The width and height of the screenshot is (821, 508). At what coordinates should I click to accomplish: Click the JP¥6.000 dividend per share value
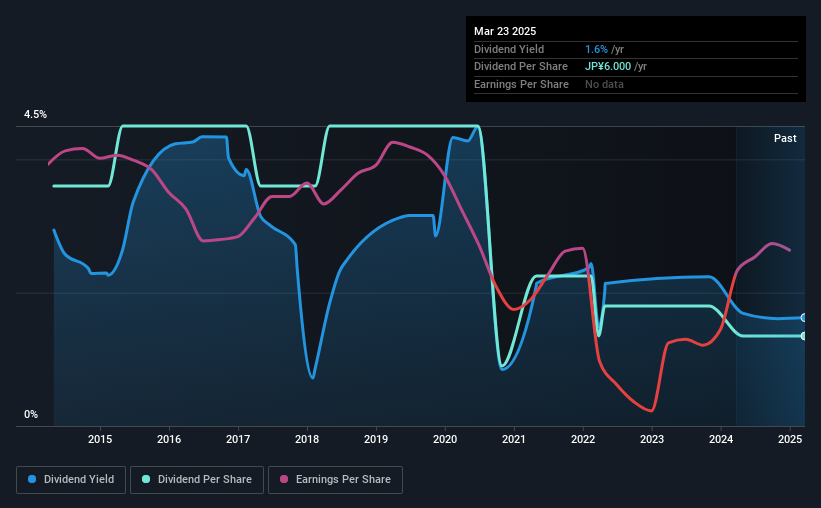[x=608, y=67]
